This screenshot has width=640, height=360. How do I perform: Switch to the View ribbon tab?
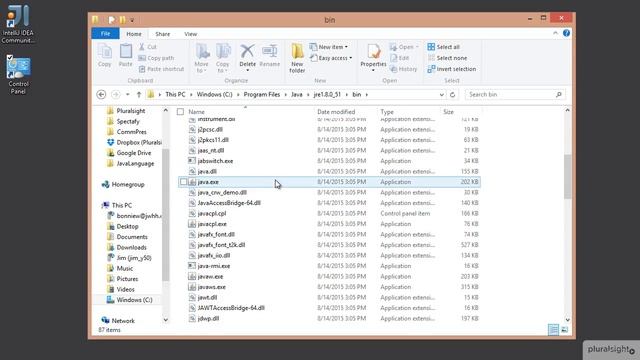(190, 34)
